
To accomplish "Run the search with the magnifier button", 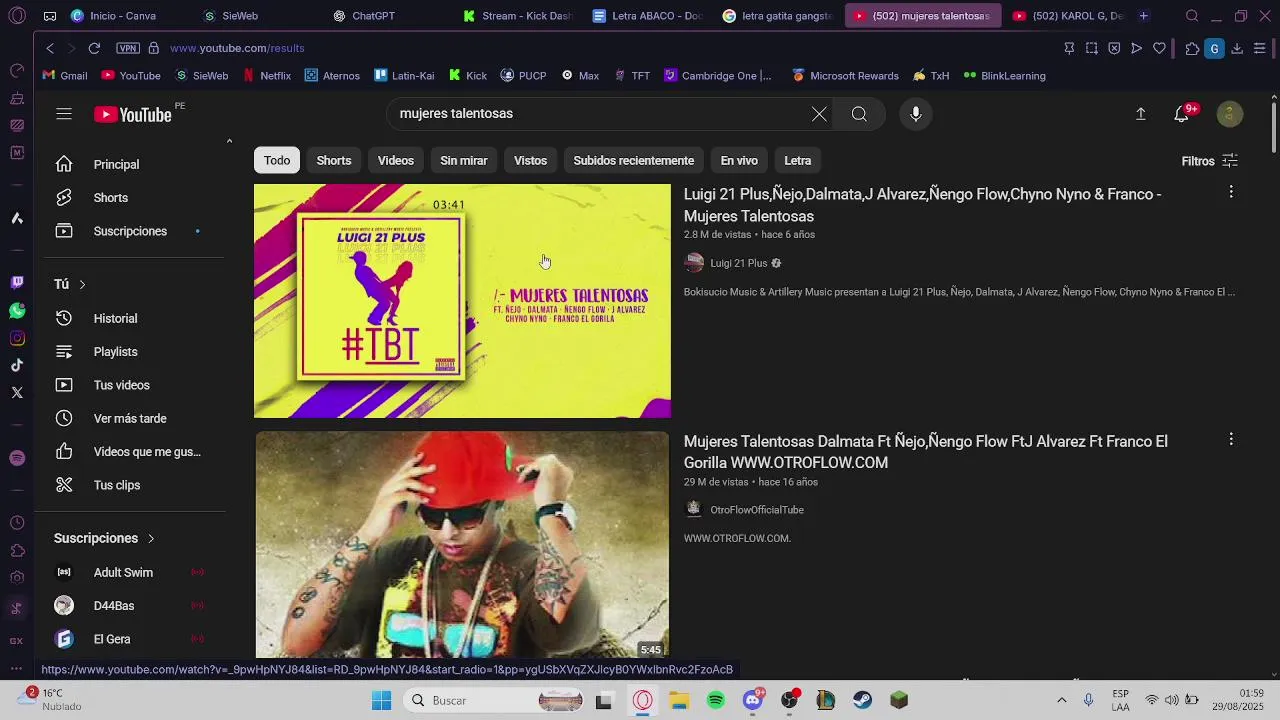I will pyautogui.click(x=859, y=114).
